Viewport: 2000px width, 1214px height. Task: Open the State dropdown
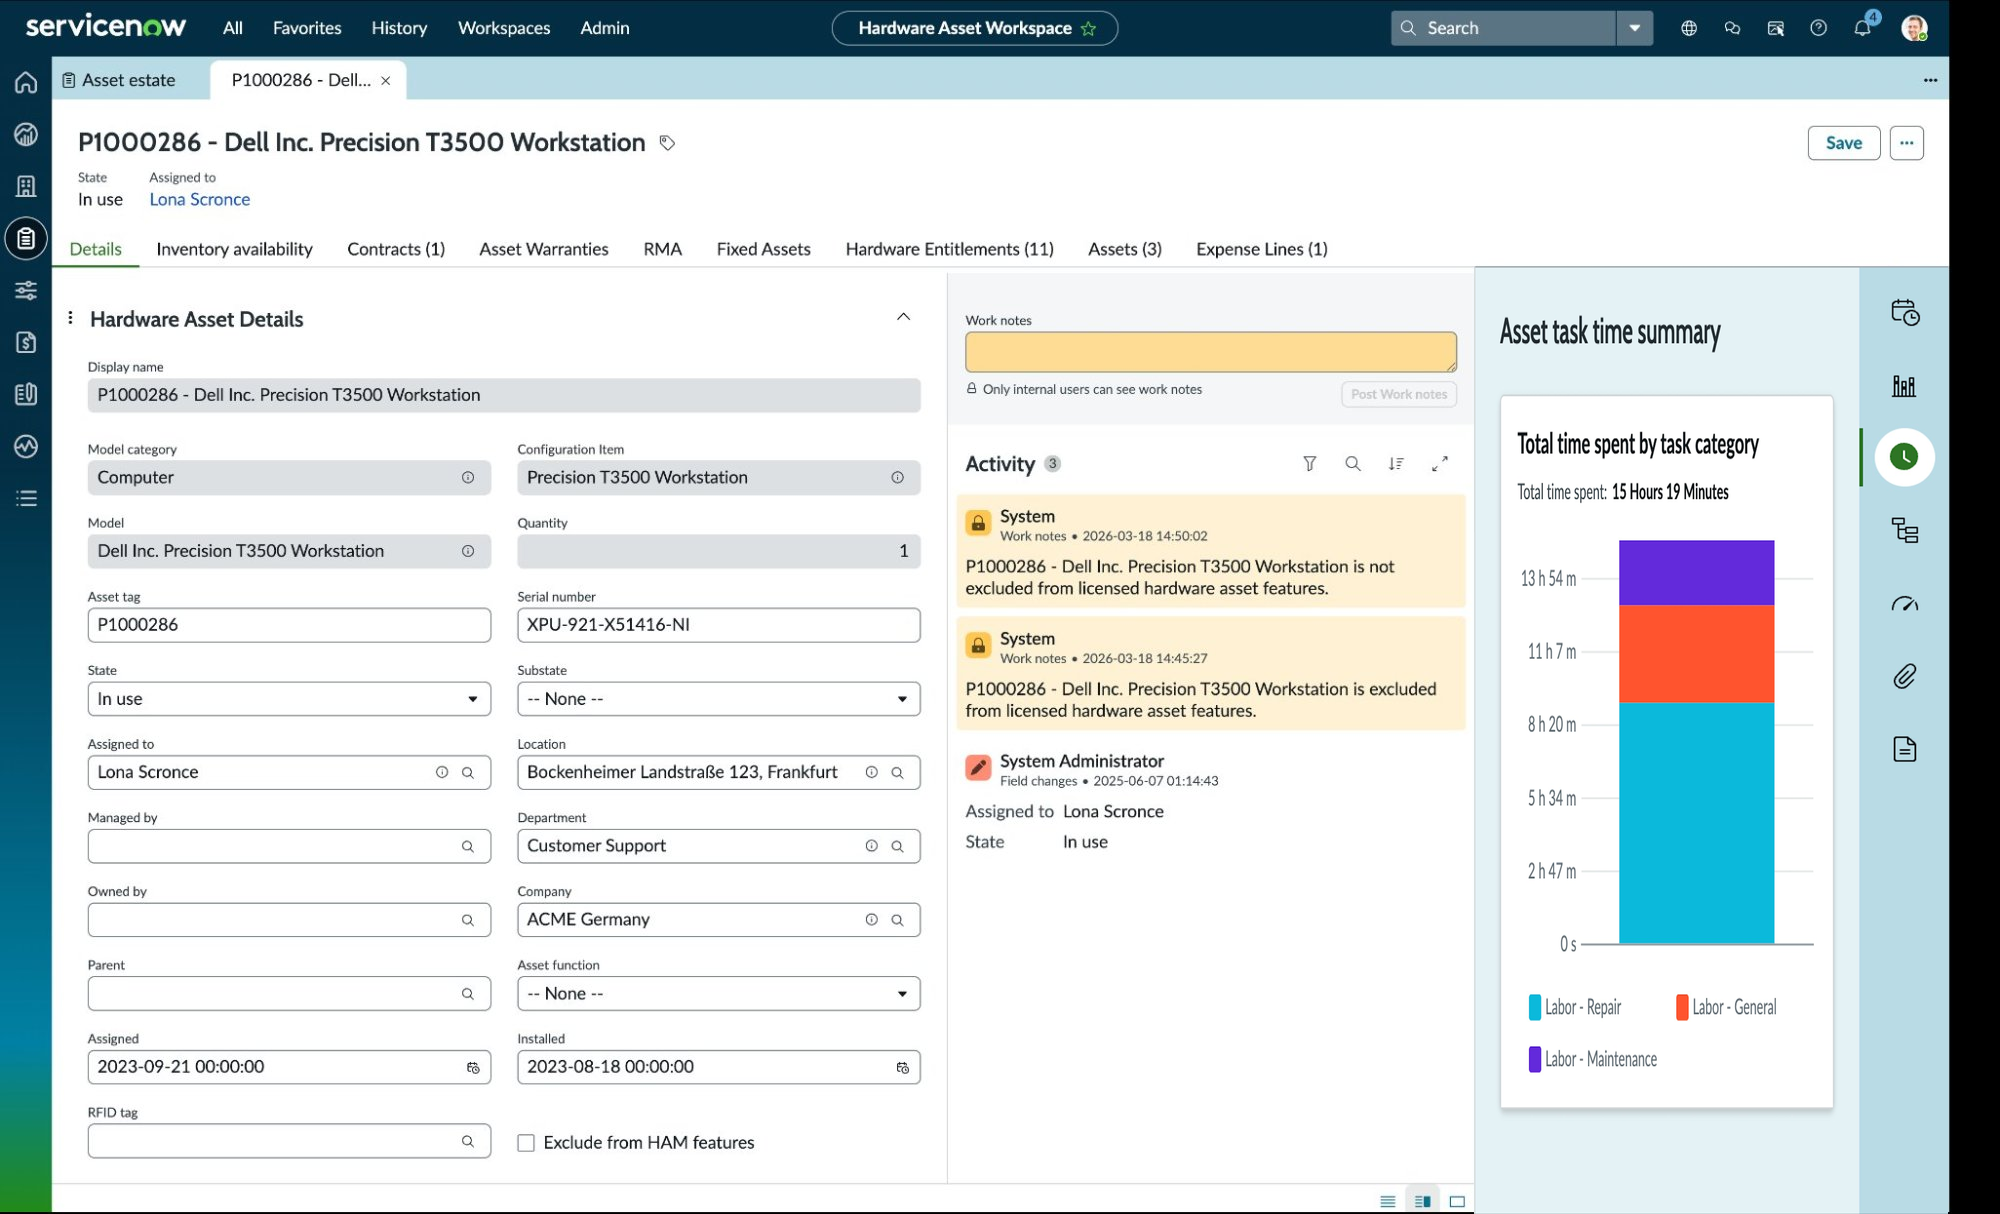(289, 699)
